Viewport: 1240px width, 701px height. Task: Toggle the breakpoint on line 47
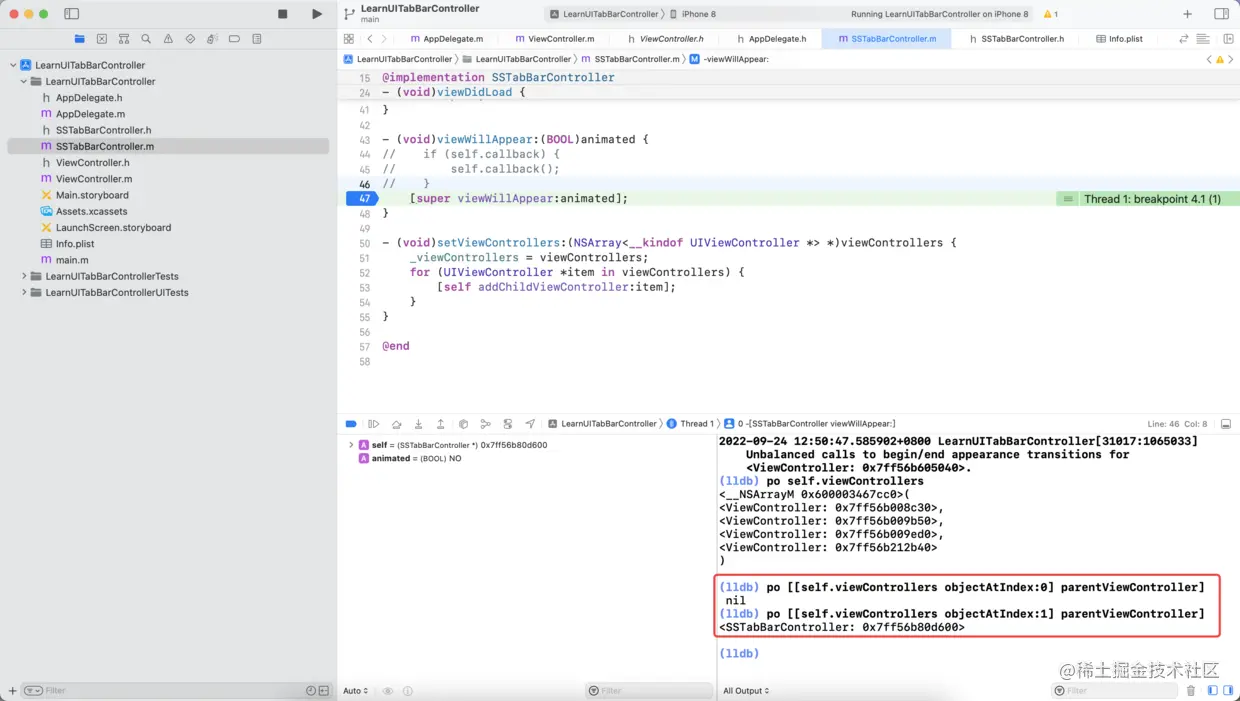coord(361,198)
